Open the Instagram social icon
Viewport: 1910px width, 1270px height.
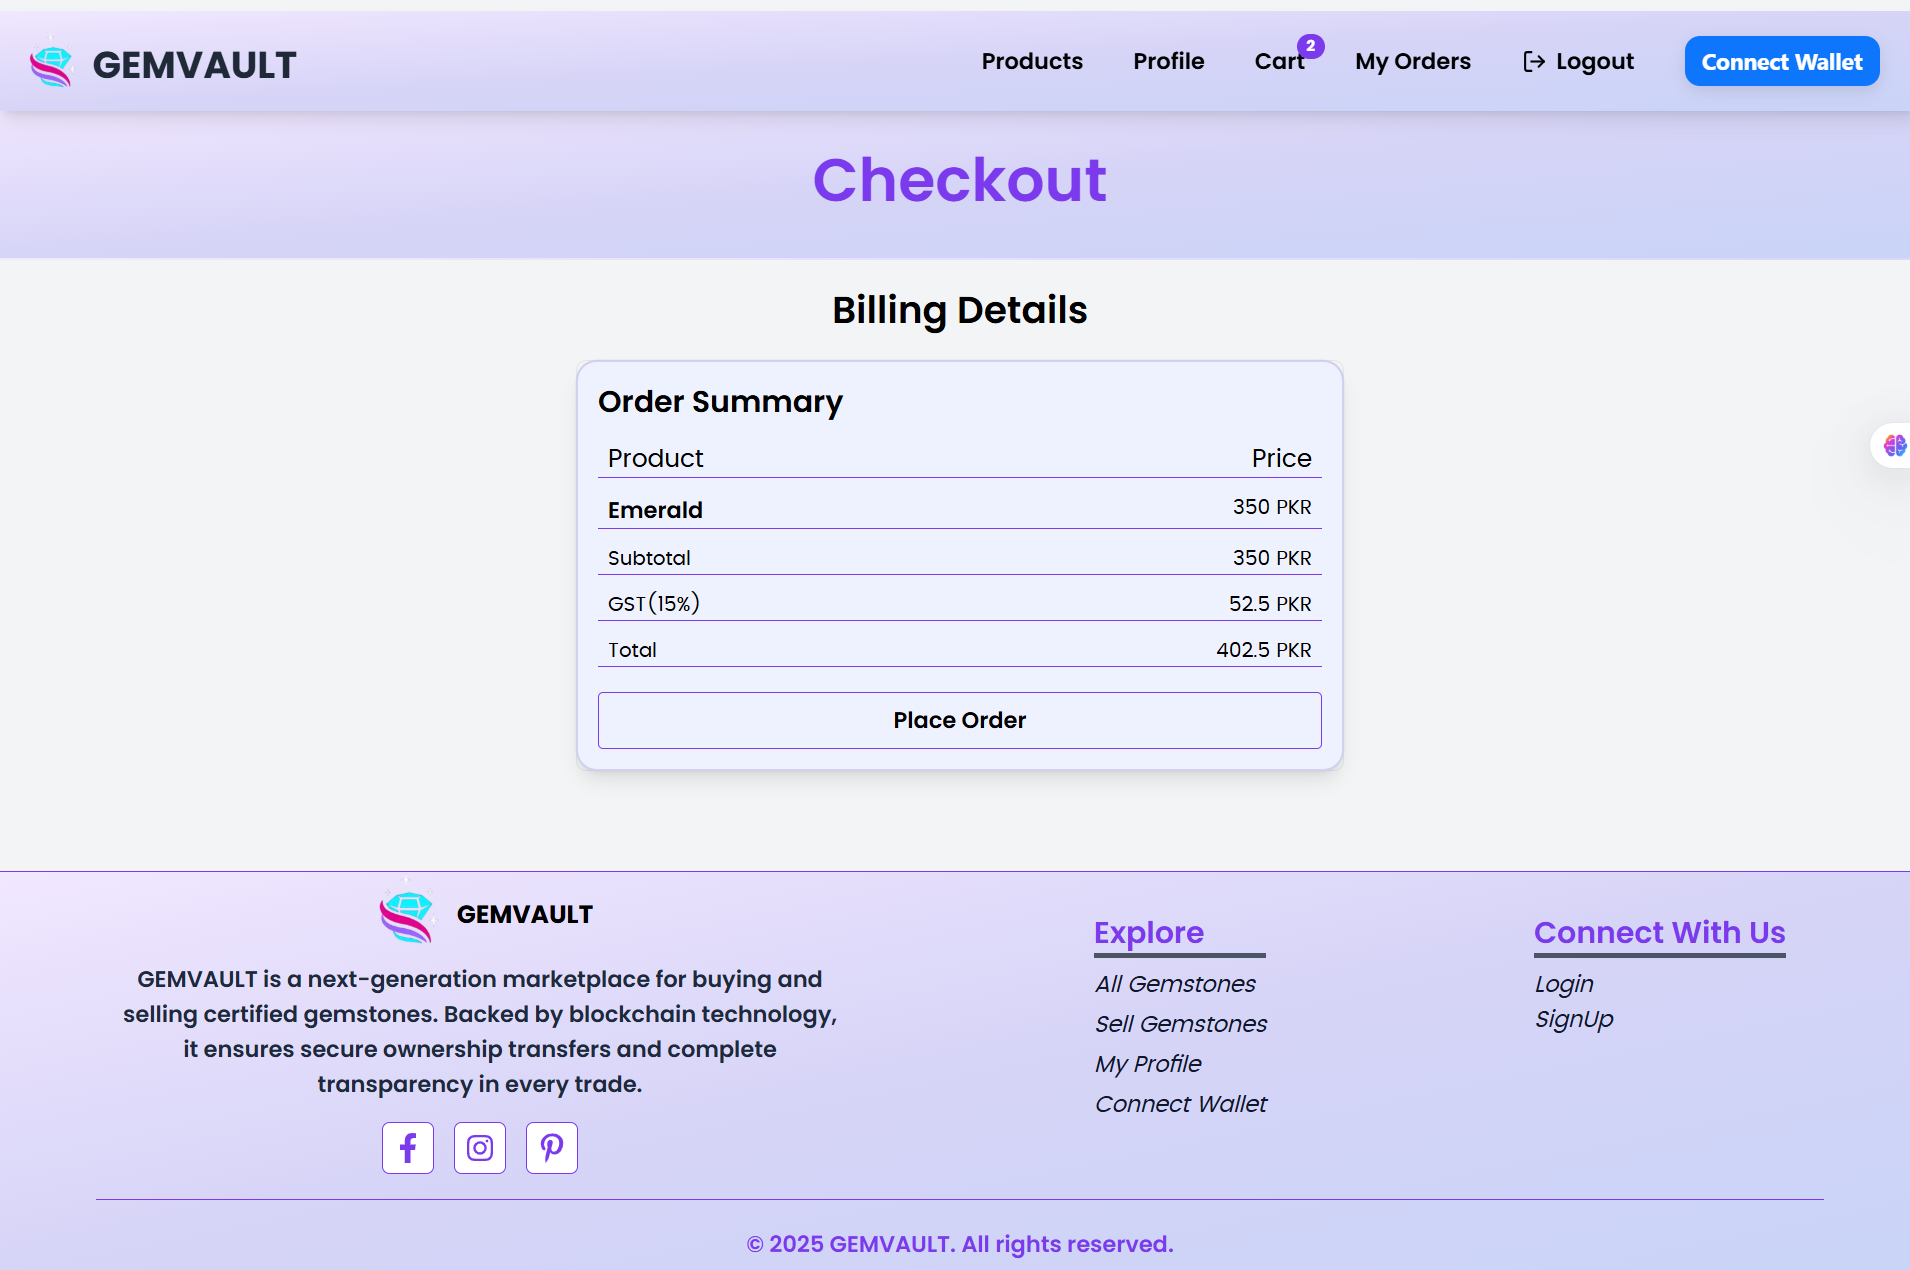click(480, 1148)
